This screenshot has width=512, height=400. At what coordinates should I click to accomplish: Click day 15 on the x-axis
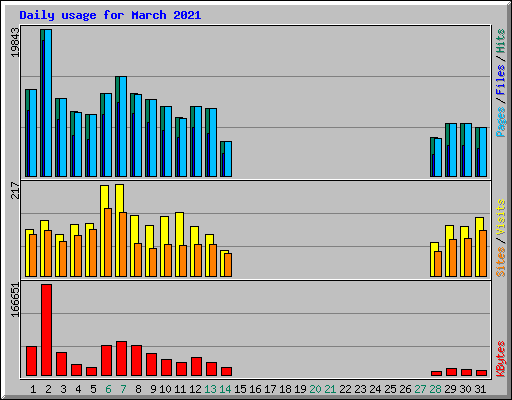[240, 389]
